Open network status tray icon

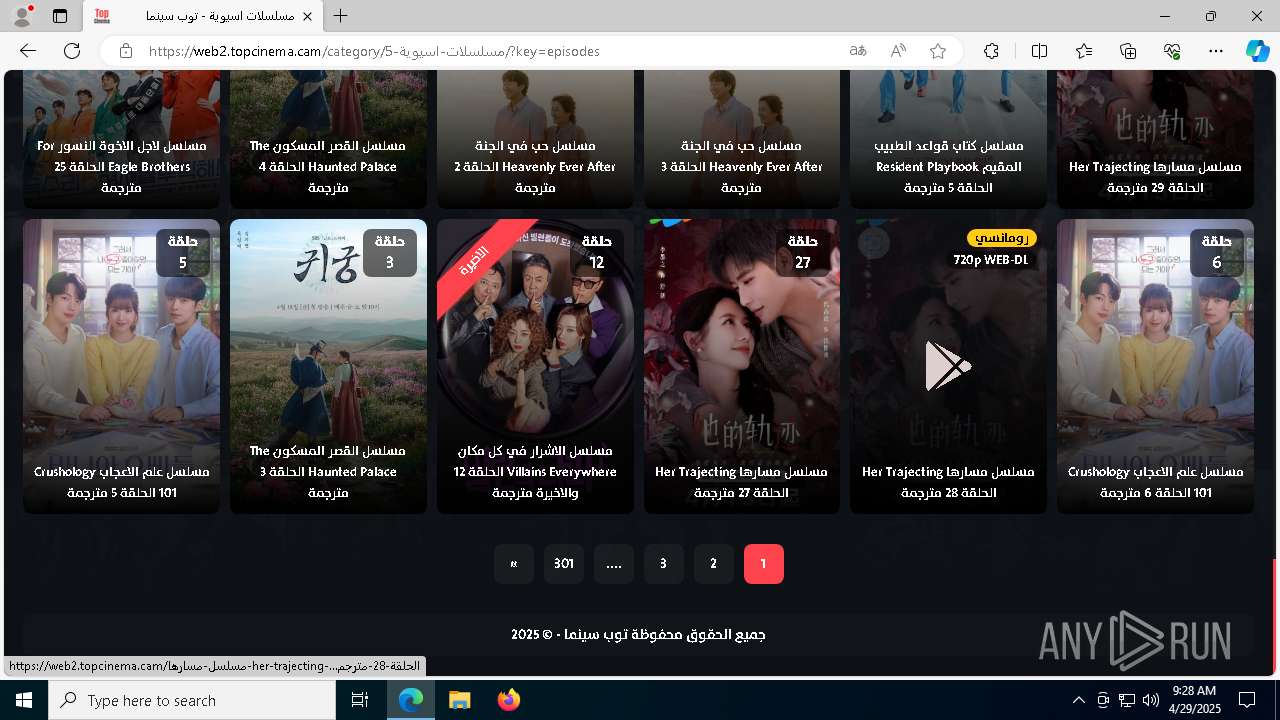pyautogui.click(x=1127, y=700)
